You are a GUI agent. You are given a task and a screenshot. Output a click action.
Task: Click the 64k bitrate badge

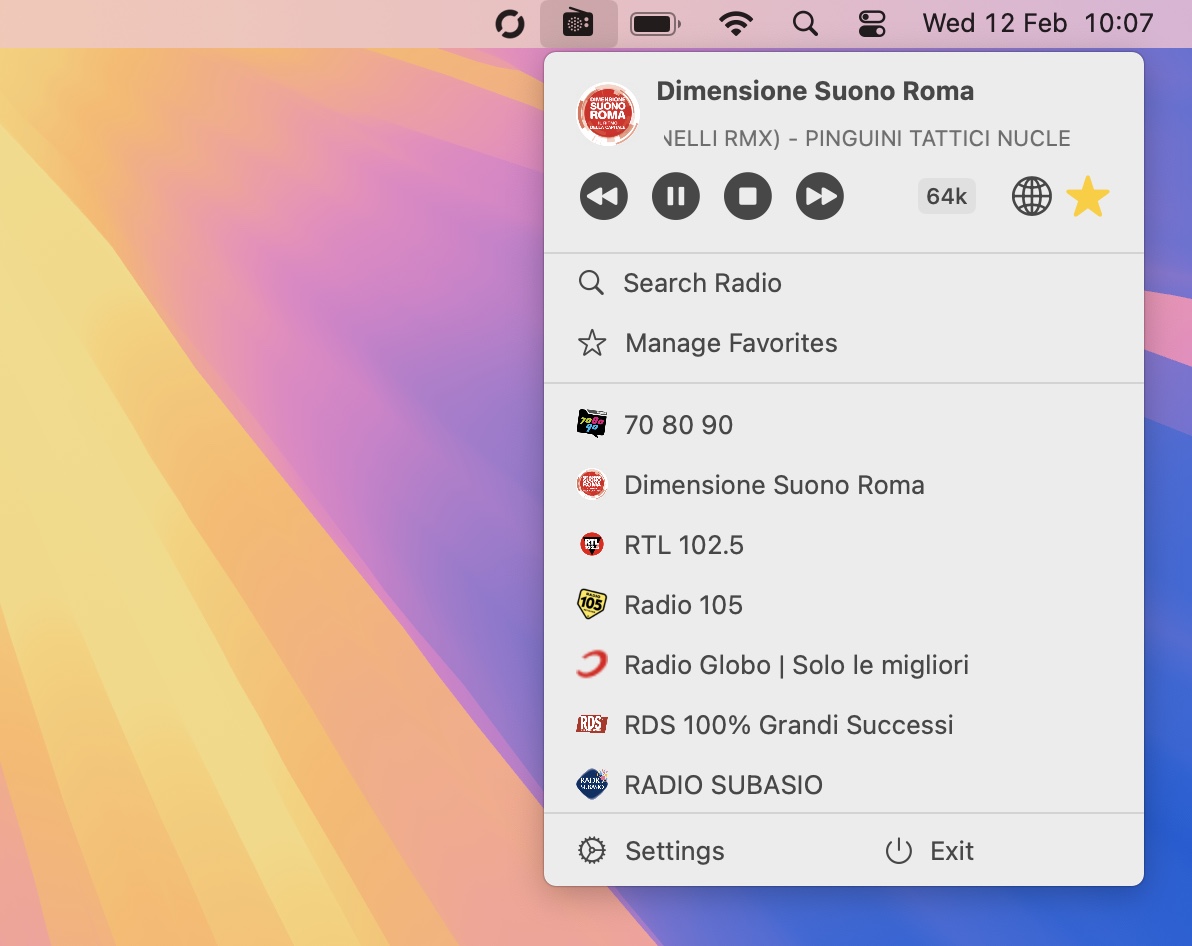coord(946,196)
